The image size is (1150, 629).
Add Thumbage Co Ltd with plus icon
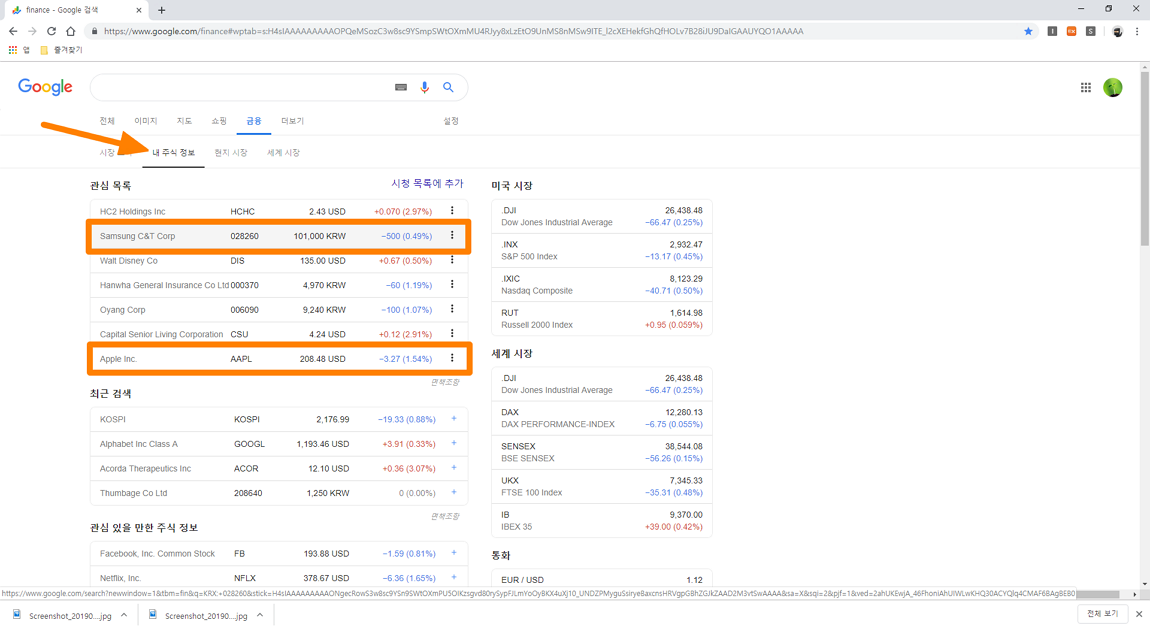tap(454, 492)
